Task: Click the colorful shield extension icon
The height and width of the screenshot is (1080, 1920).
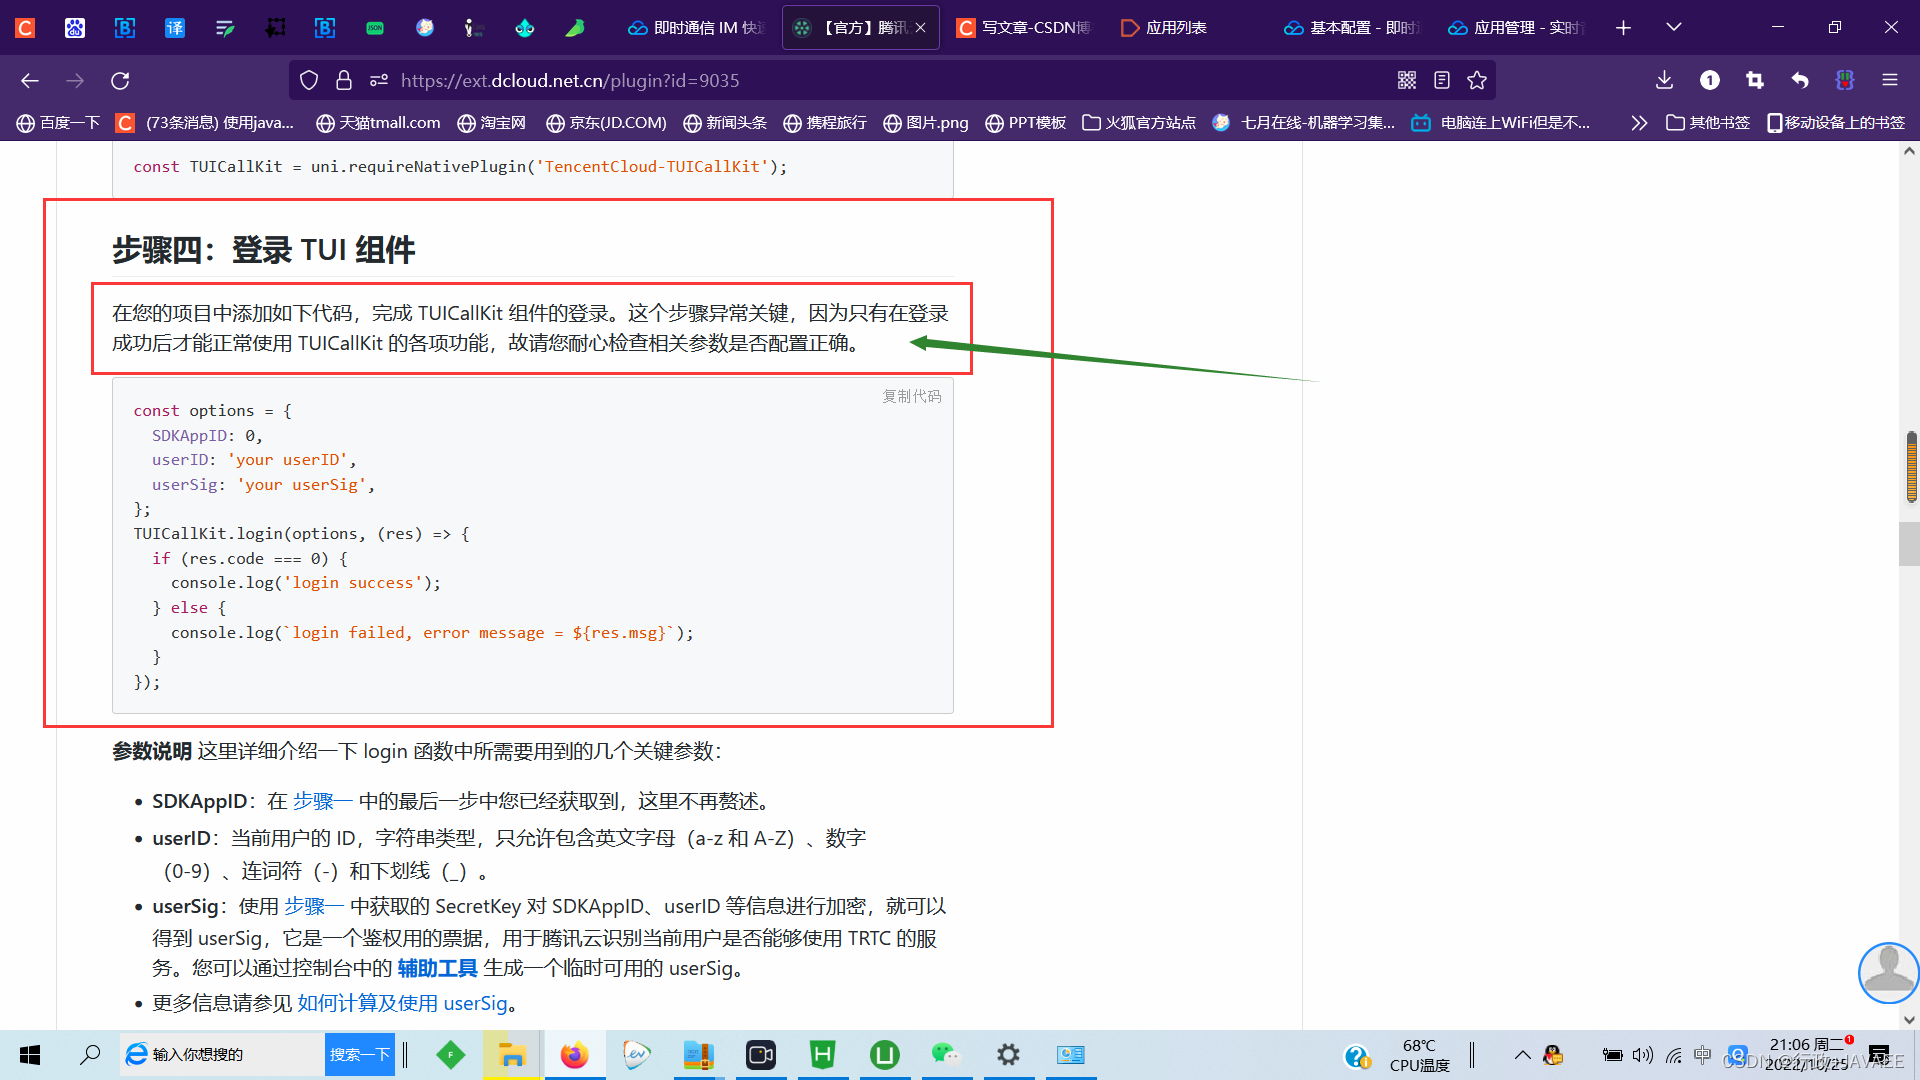Action: [x=1845, y=80]
